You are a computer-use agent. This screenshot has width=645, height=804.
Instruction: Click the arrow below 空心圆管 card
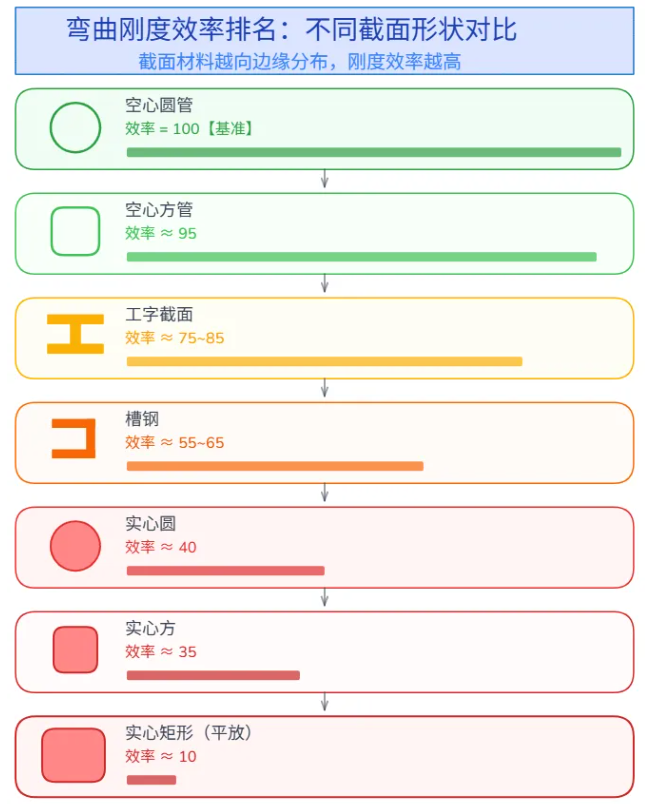coord(325,179)
